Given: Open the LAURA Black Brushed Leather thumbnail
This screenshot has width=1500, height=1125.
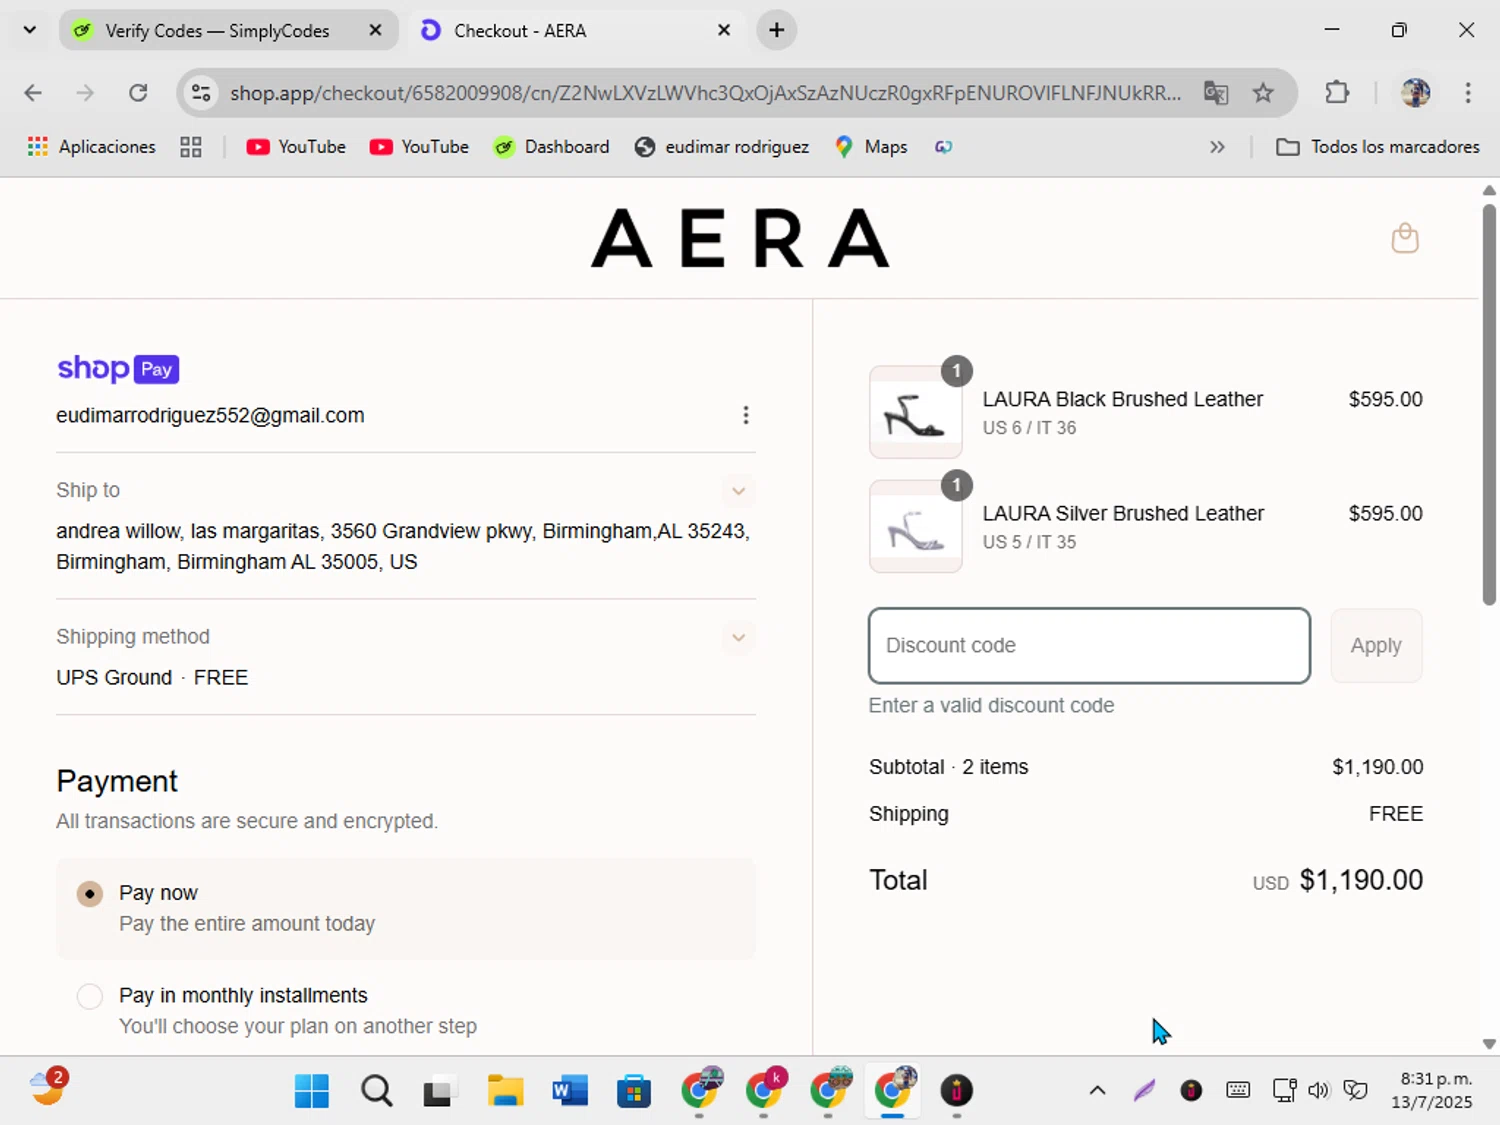Looking at the screenshot, I should point(915,412).
